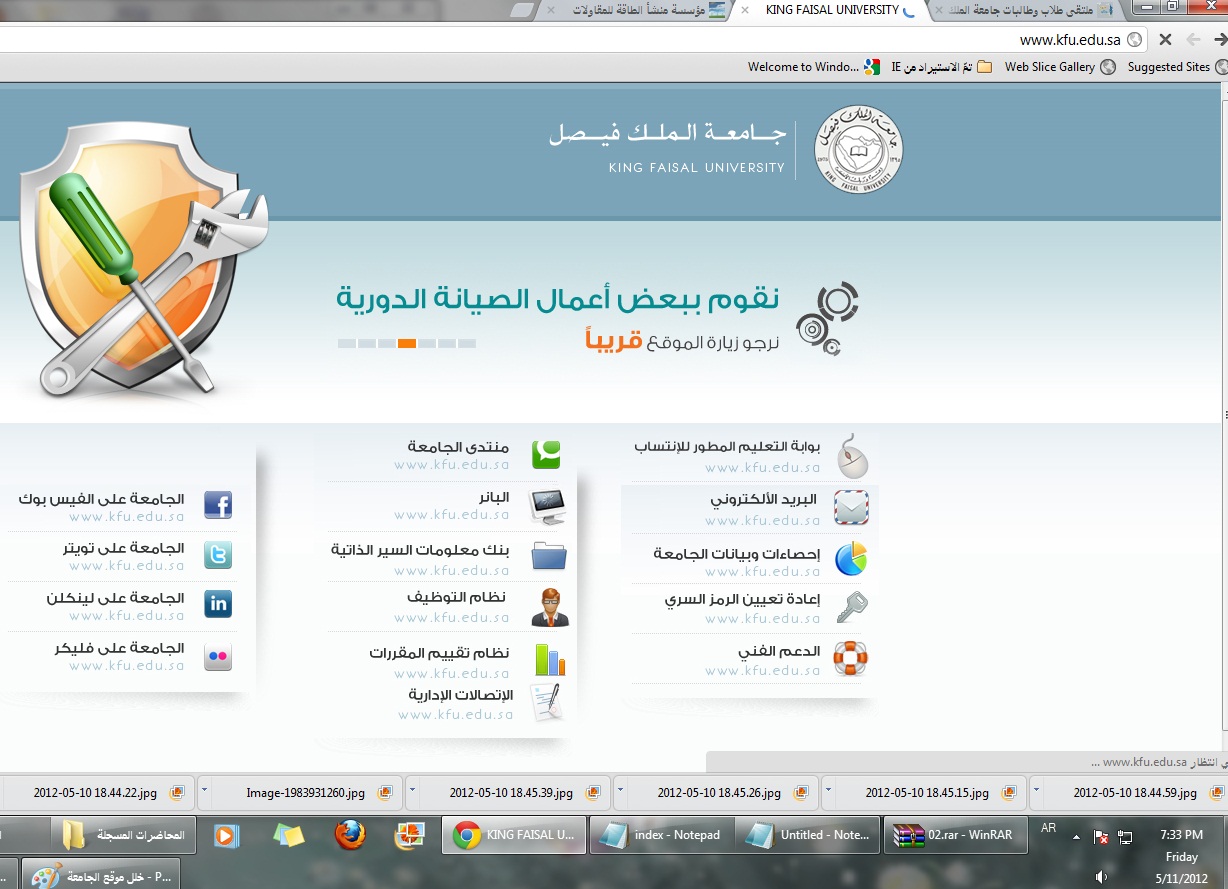Image resolution: width=1228 pixels, height=889 pixels.
Task: Close the 'مؤسسة منشأ الطاقة للمقاولات' tab
Action: click(551, 10)
